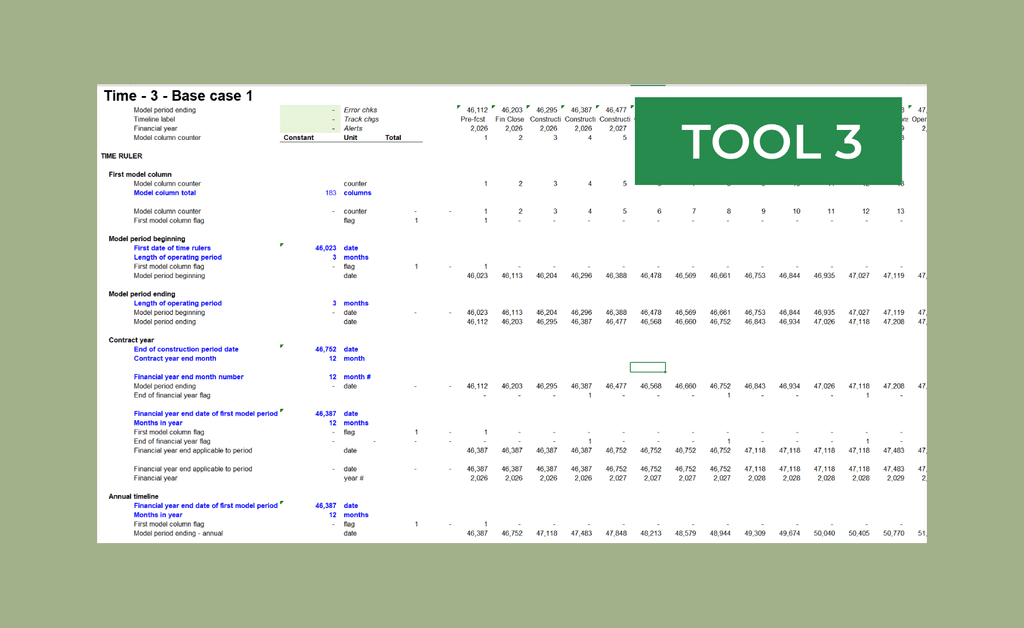Click the 'Annual timeline' section heading
This screenshot has height=628, width=1024.
point(133,496)
